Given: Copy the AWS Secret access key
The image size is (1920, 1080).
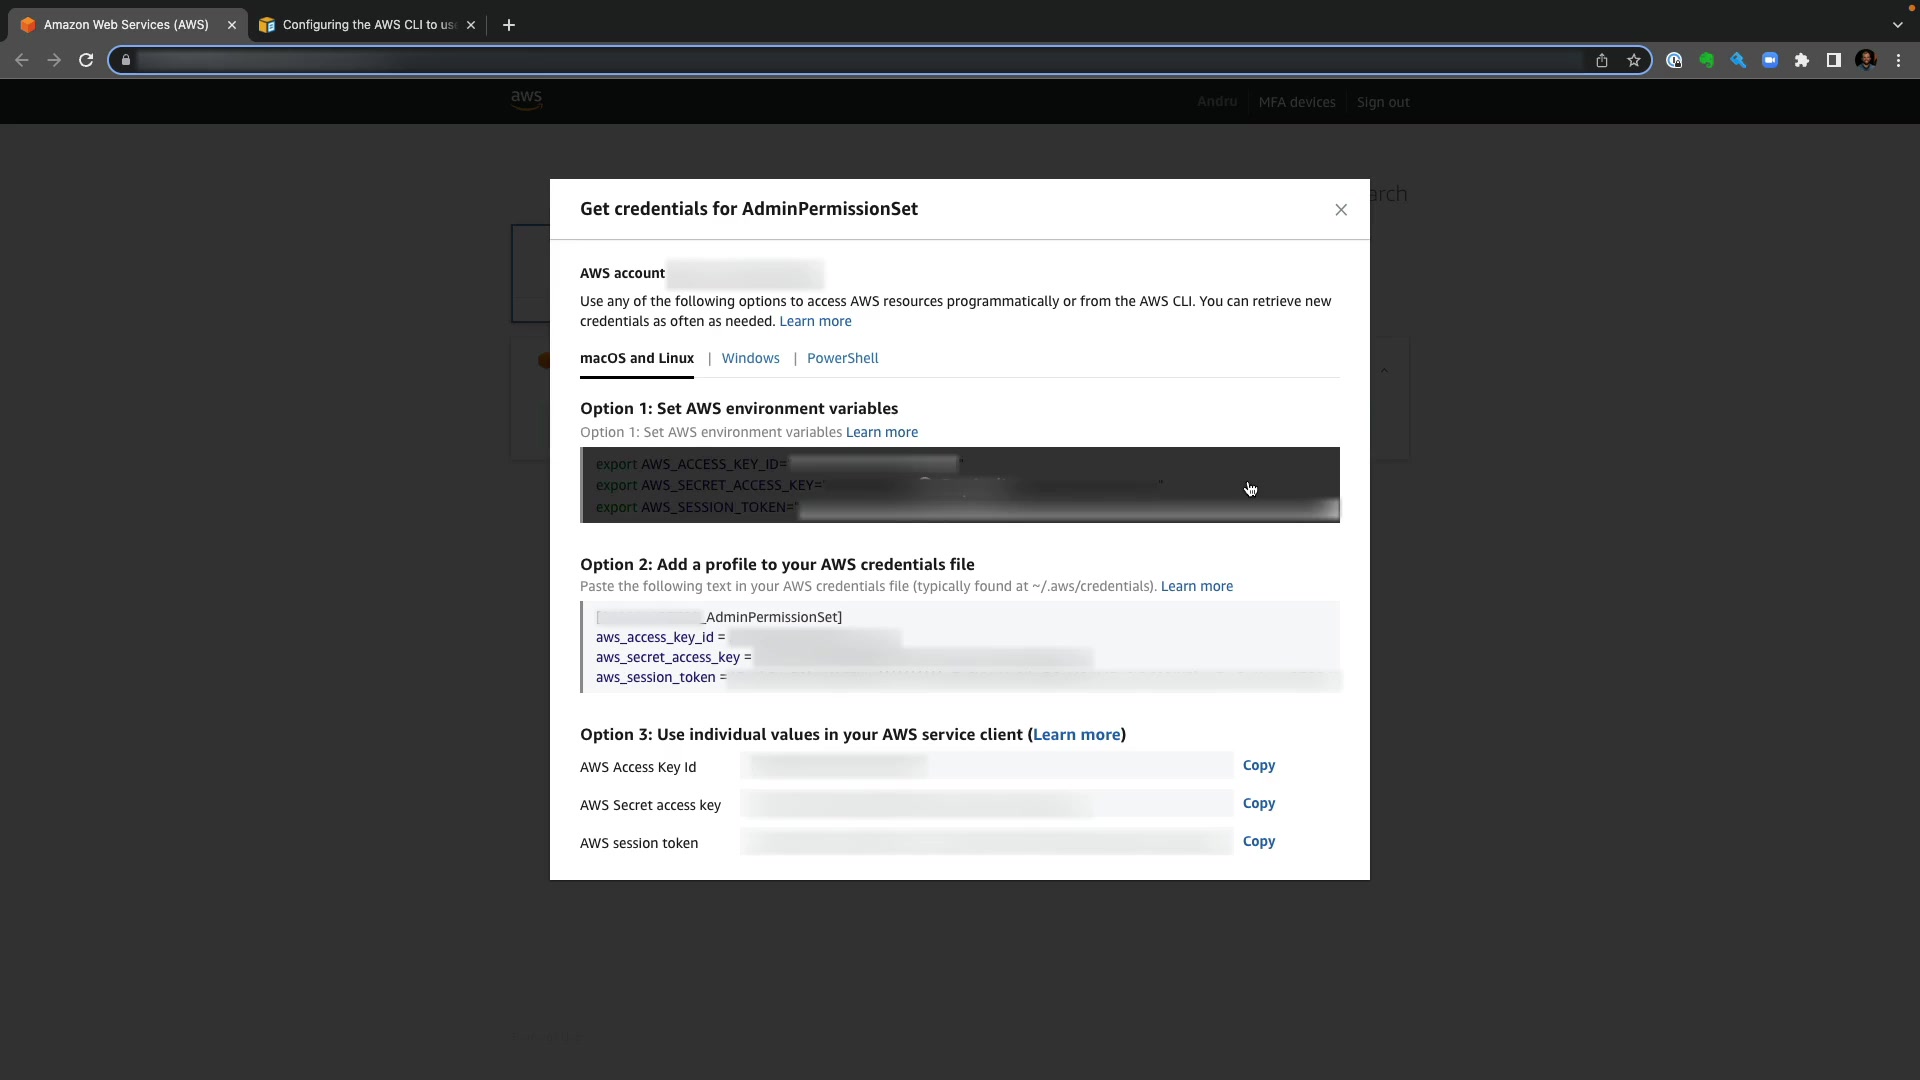Looking at the screenshot, I should click(x=1258, y=803).
